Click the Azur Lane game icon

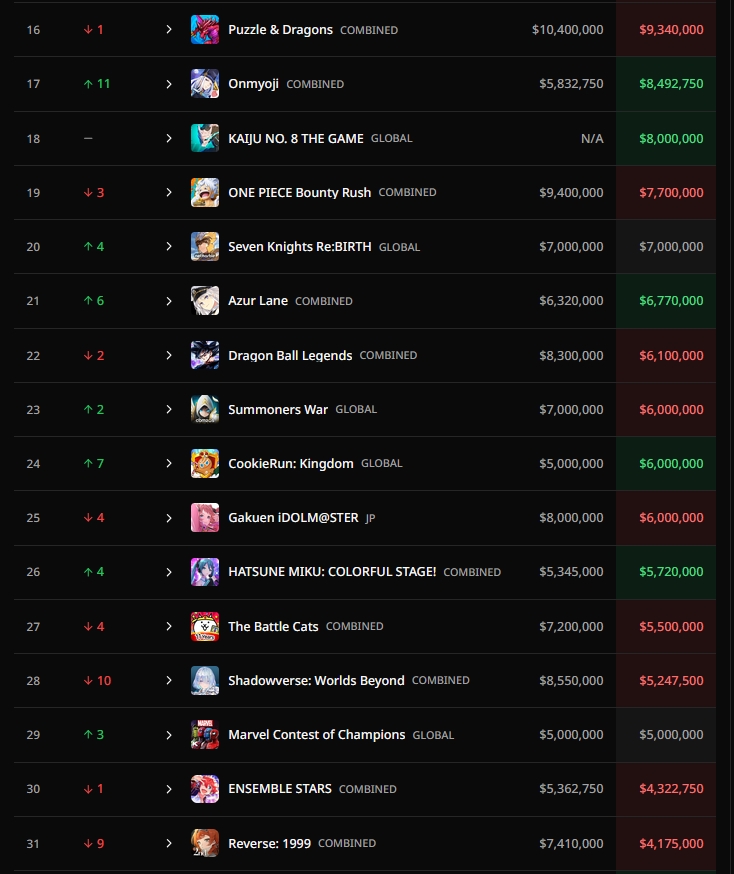pyautogui.click(x=205, y=301)
